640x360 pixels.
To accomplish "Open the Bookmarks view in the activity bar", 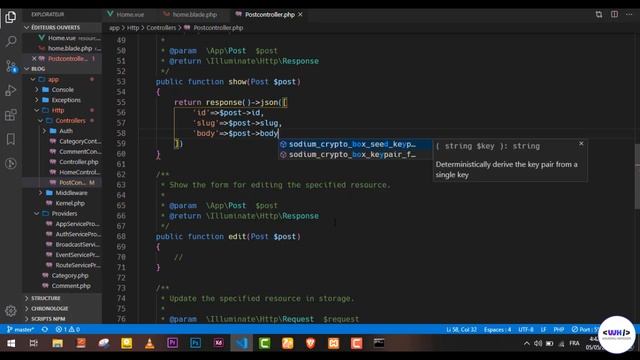I will (x=11, y=139).
